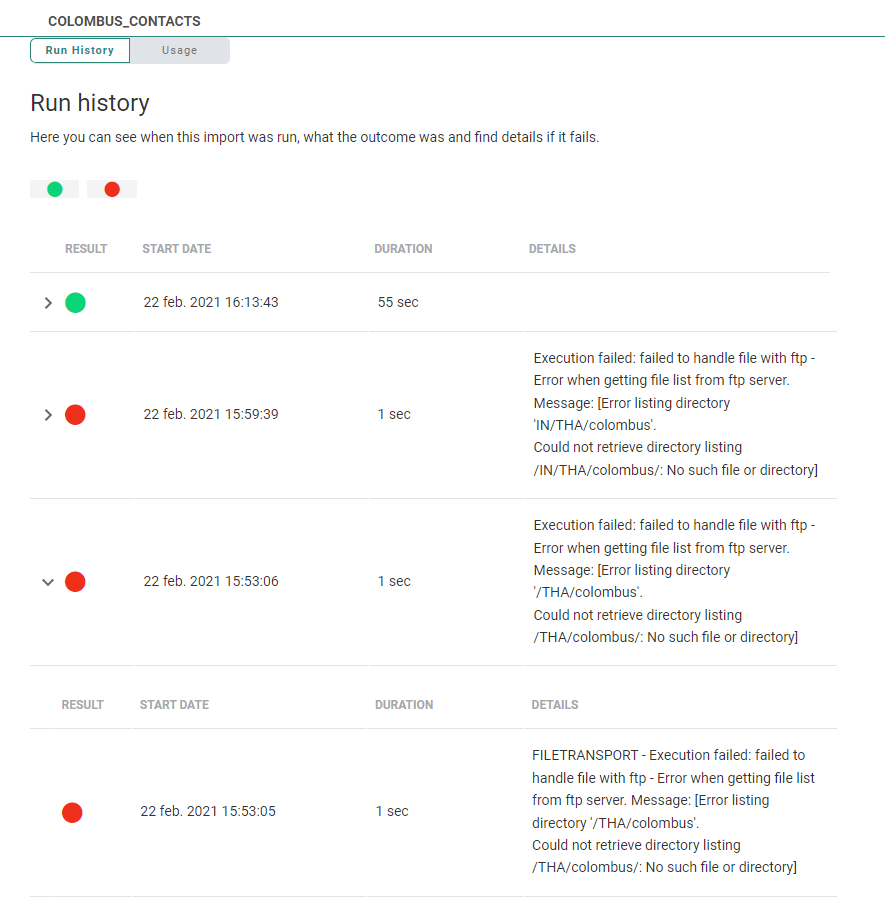Viewport: 885px width, 901px height.
Task: Click red status icon for 15:53:05 sub-run
Action: [72, 812]
